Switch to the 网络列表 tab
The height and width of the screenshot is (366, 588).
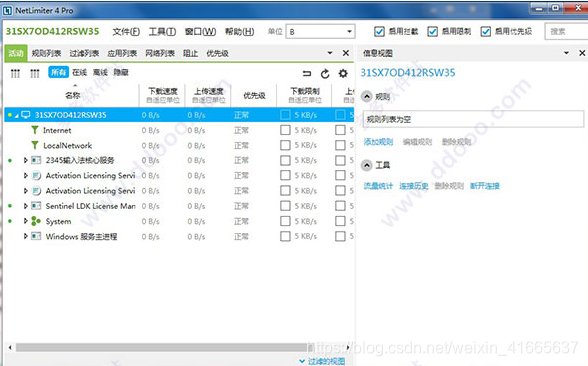(160, 53)
